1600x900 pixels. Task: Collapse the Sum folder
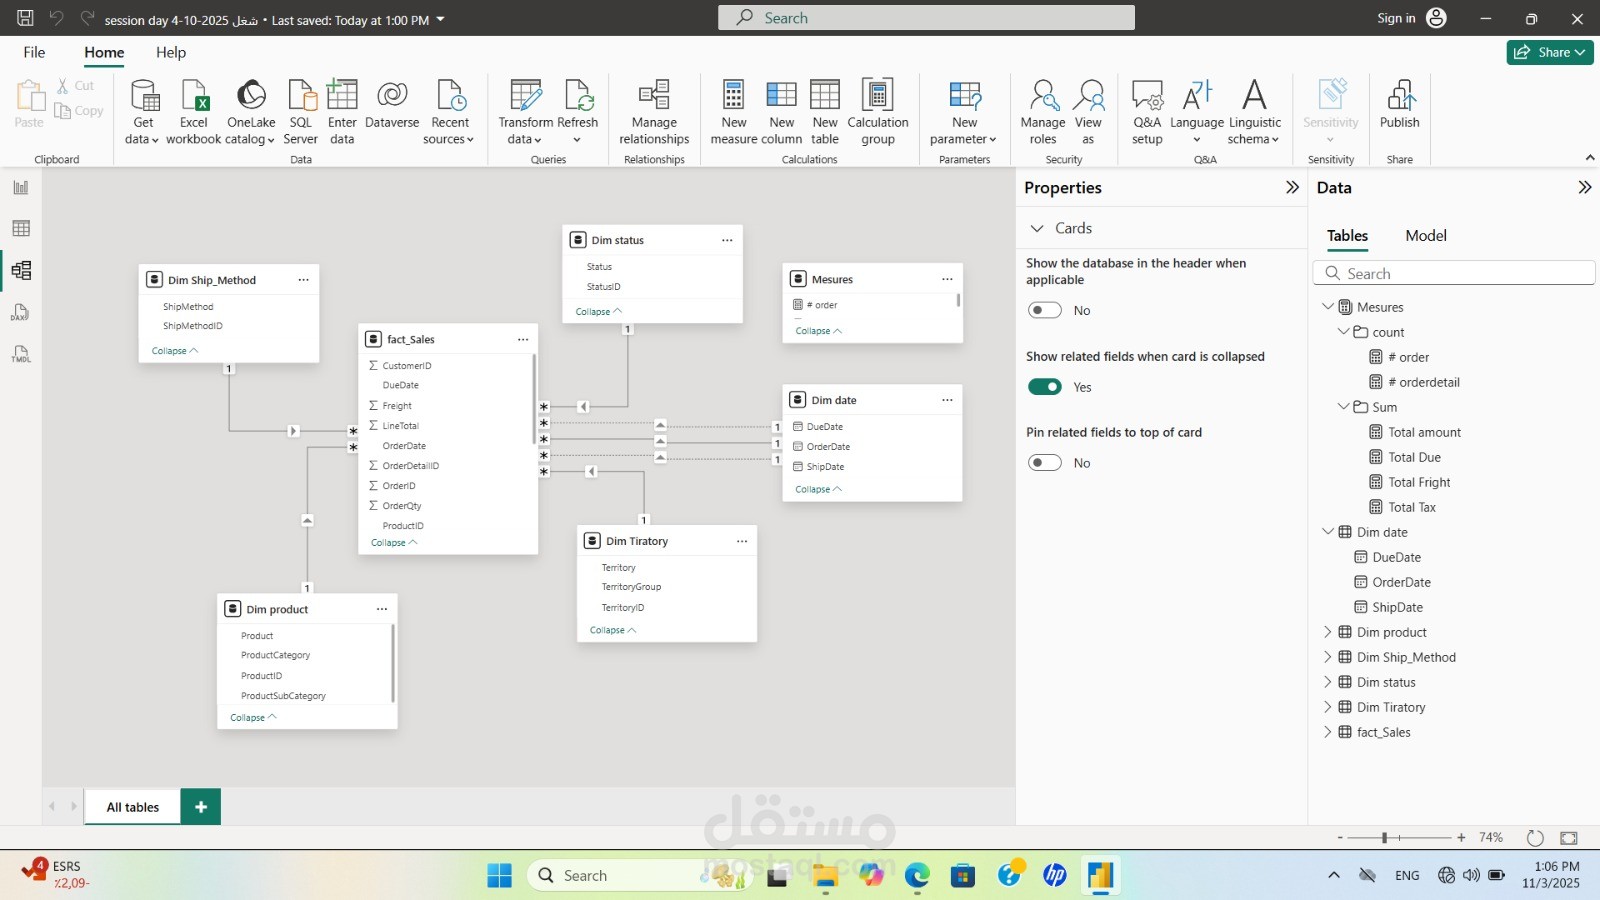[1343, 407]
